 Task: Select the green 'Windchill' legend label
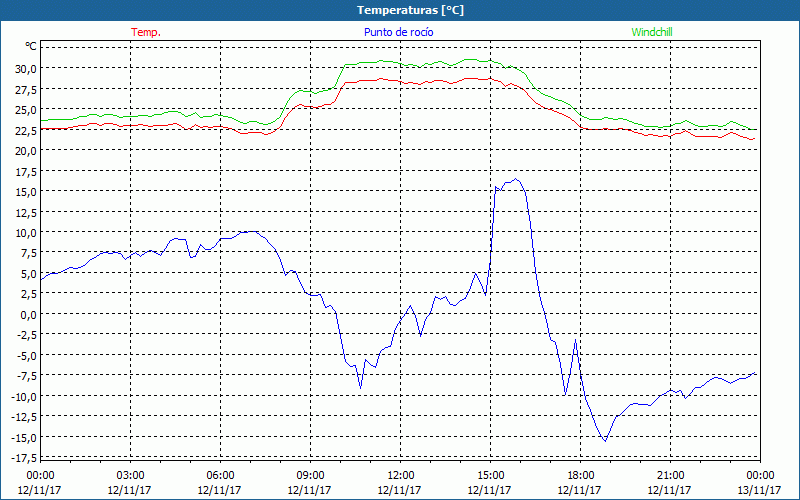point(652,32)
